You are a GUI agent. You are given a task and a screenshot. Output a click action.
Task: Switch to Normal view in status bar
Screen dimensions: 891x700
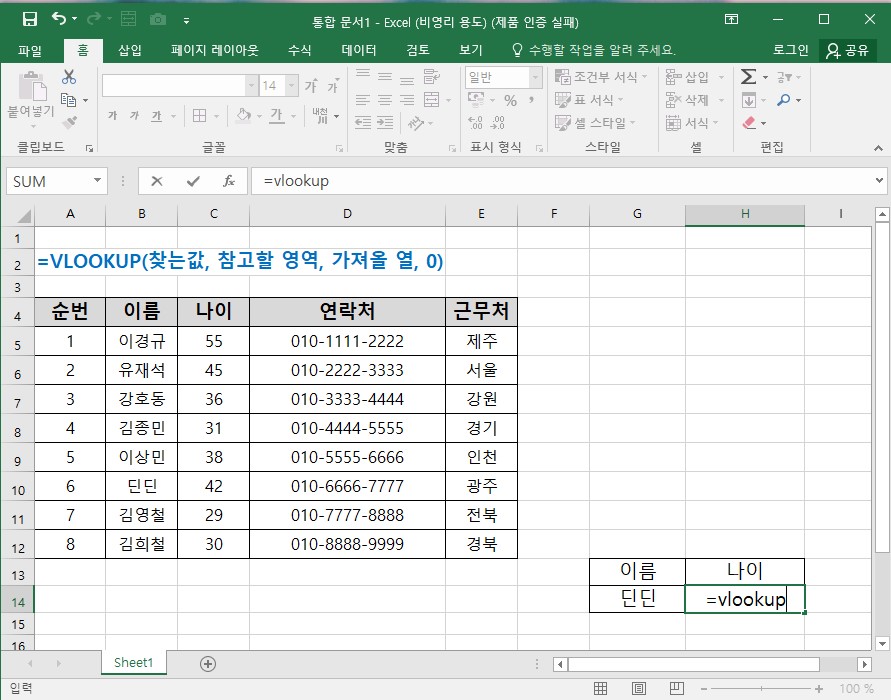(x=601, y=689)
